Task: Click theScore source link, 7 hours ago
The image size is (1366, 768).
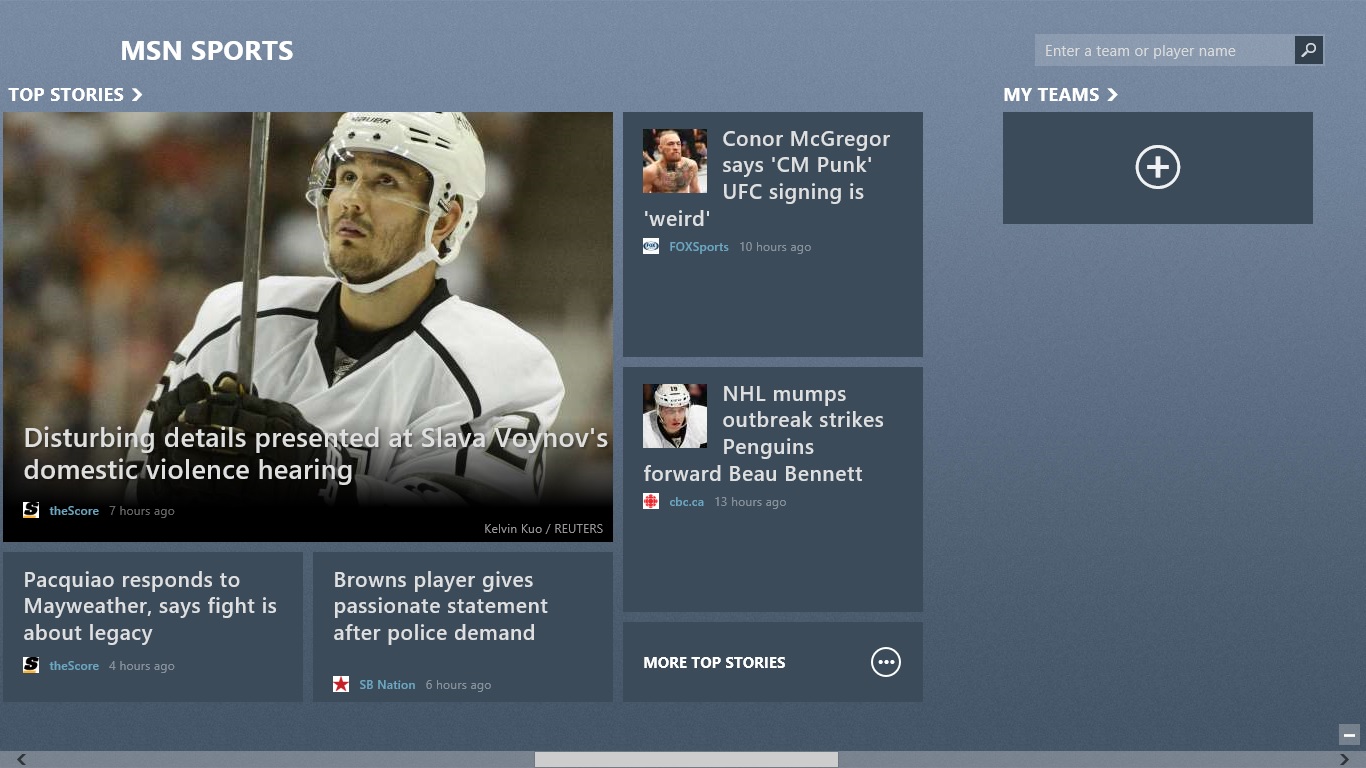Action: pos(74,511)
